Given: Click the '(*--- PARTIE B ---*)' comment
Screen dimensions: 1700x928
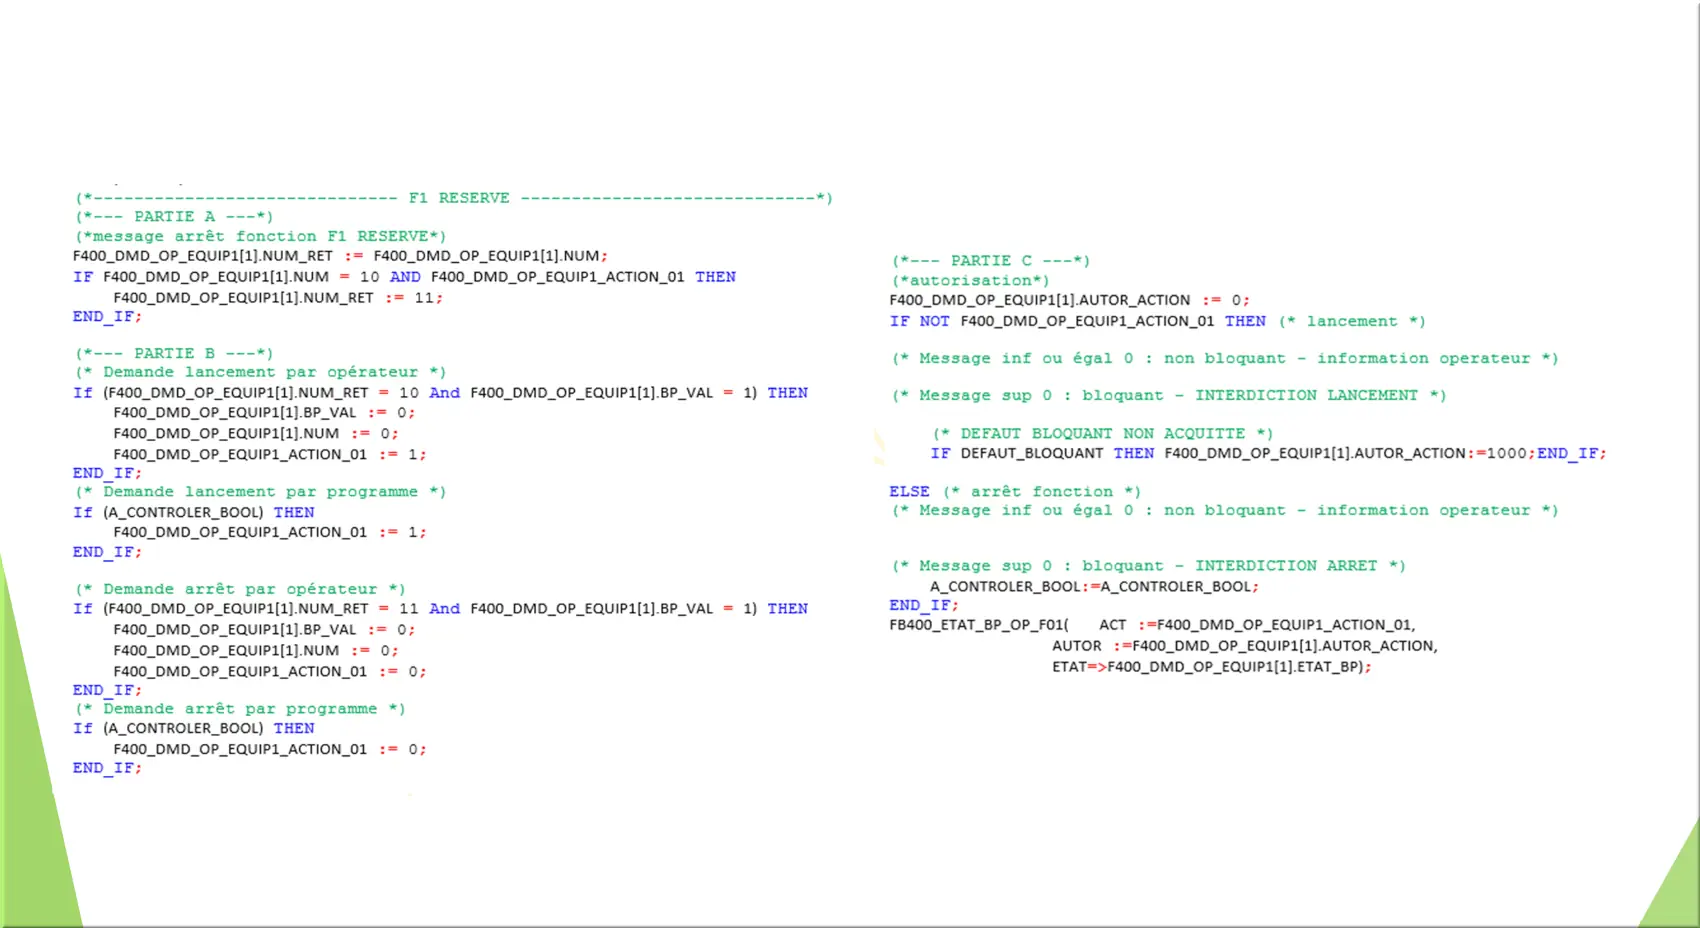Looking at the screenshot, I should coord(174,353).
